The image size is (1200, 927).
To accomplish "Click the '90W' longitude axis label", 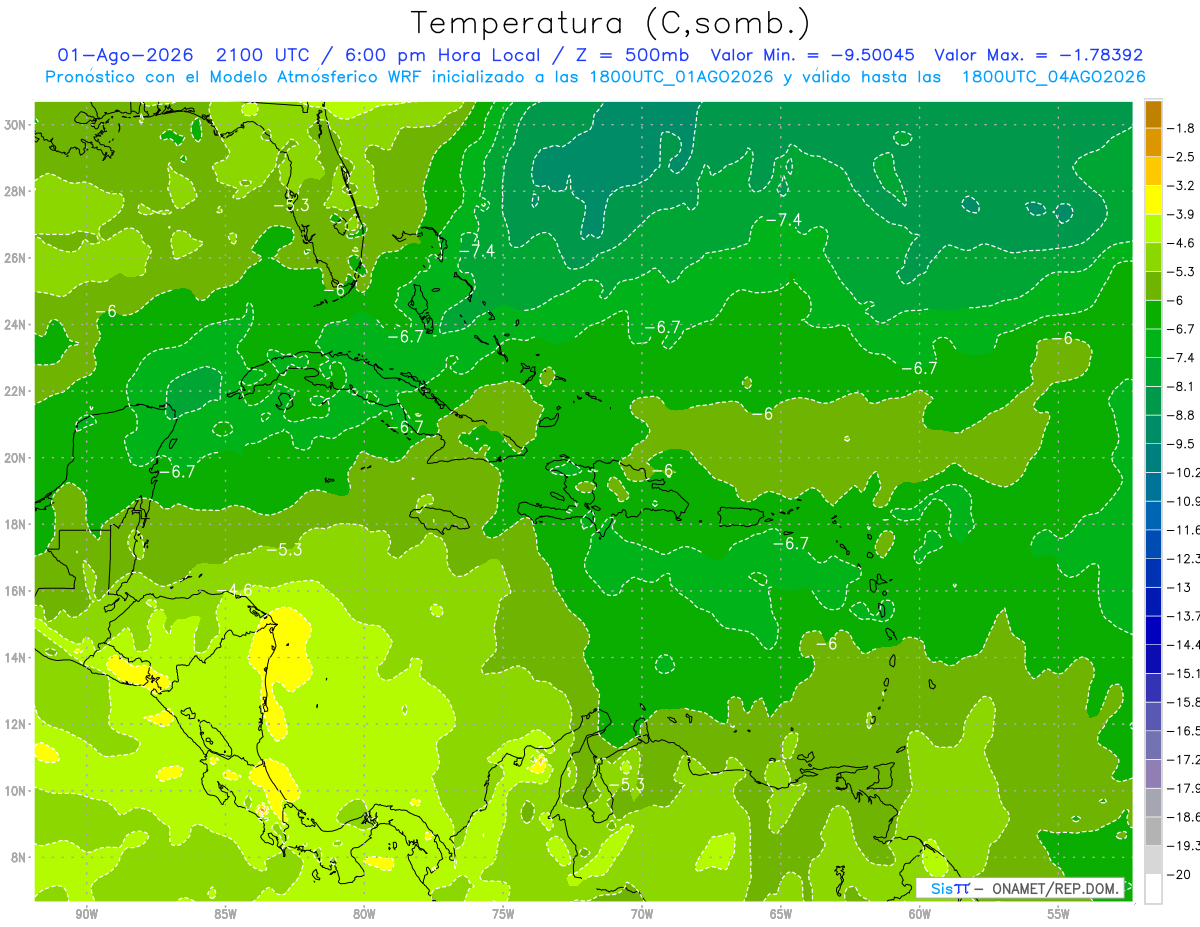I will (86, 914).
